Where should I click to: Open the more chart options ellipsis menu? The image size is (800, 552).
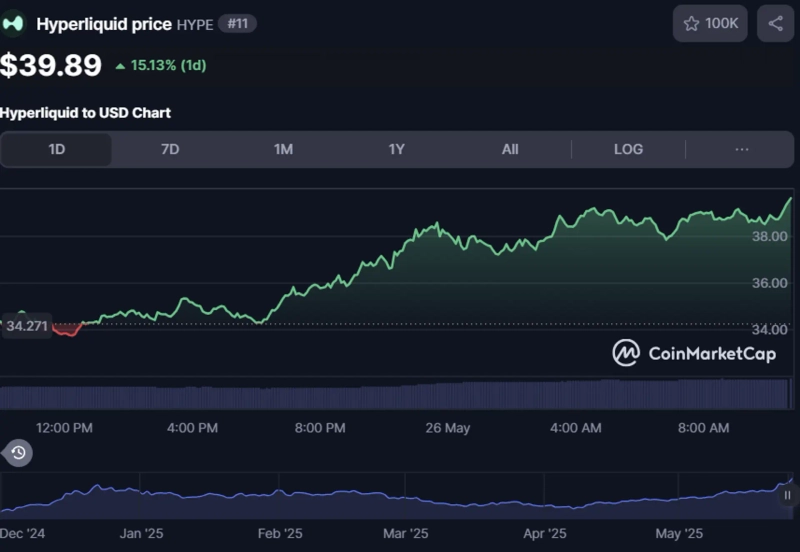(x=741, y=149)
